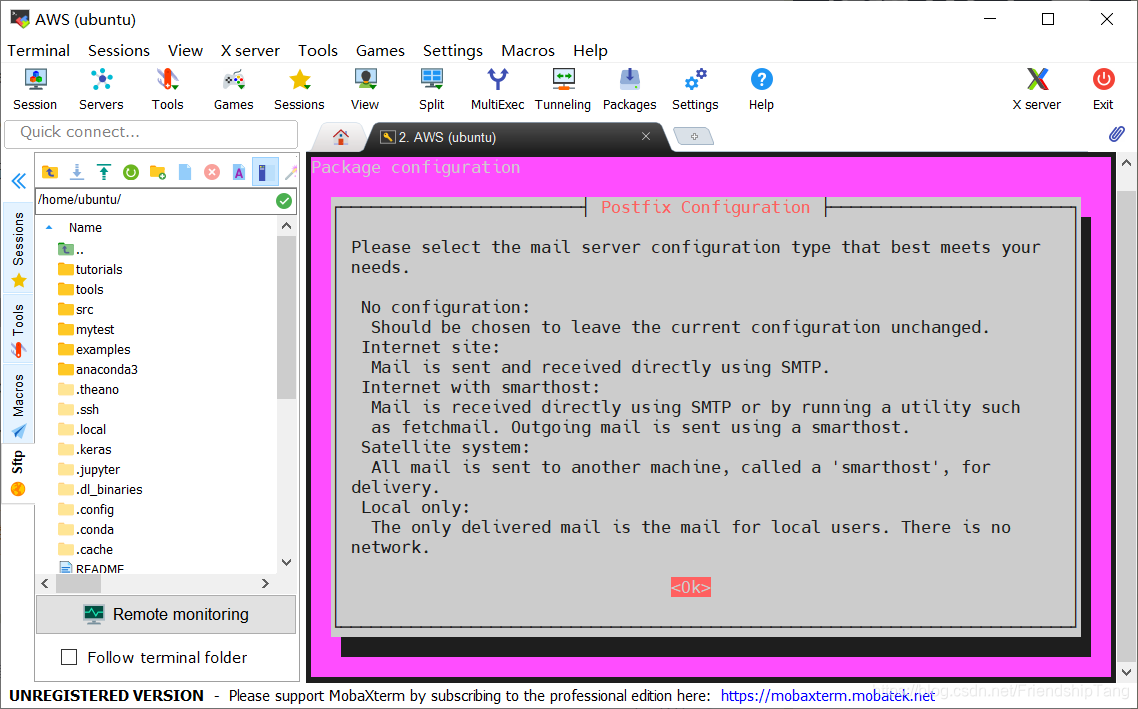The image size is (1138, 709).
Task: Open the Tools toolbar icon
Action: point(168,89)
